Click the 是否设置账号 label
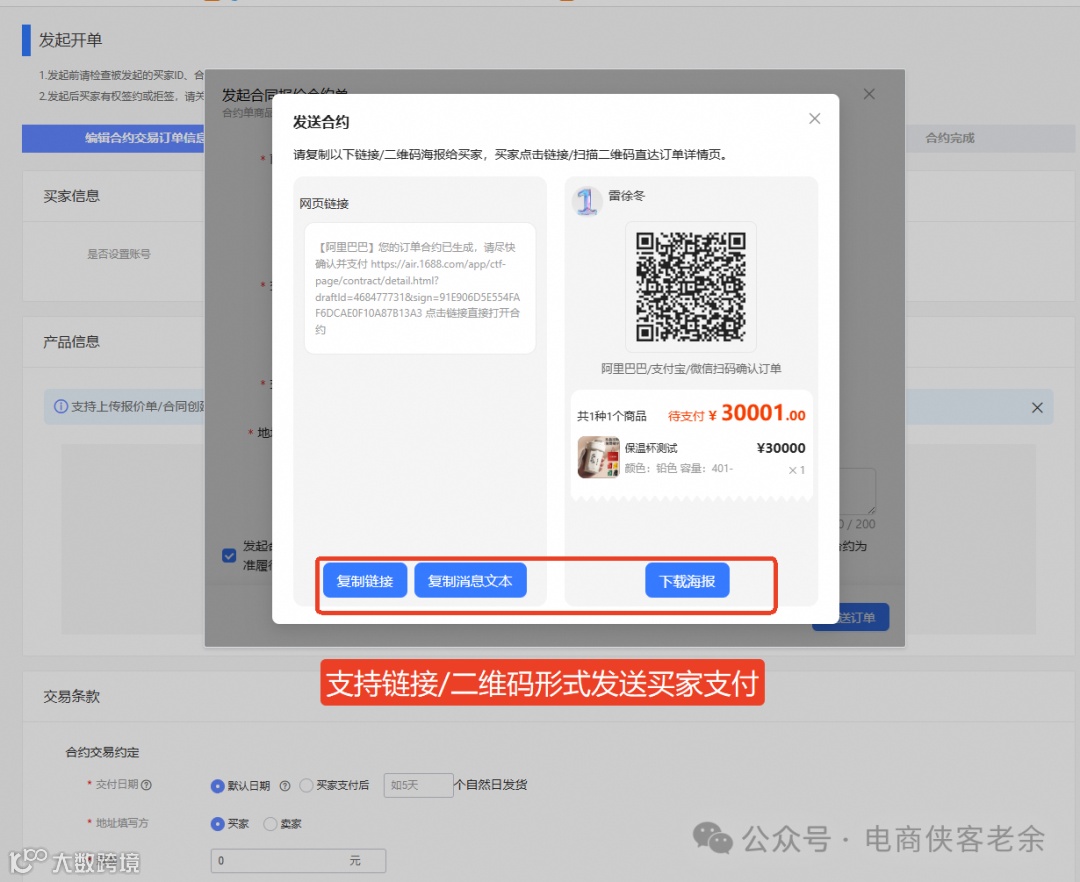 click(118, 254)
